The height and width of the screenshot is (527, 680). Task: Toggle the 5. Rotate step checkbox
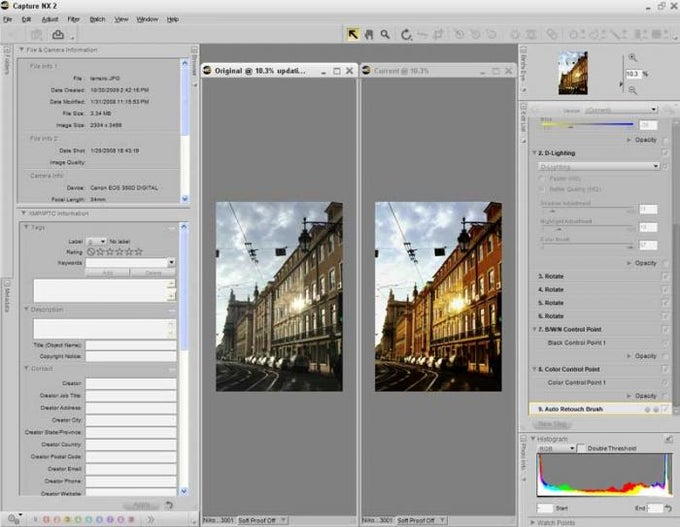click(x=665, y=302)
